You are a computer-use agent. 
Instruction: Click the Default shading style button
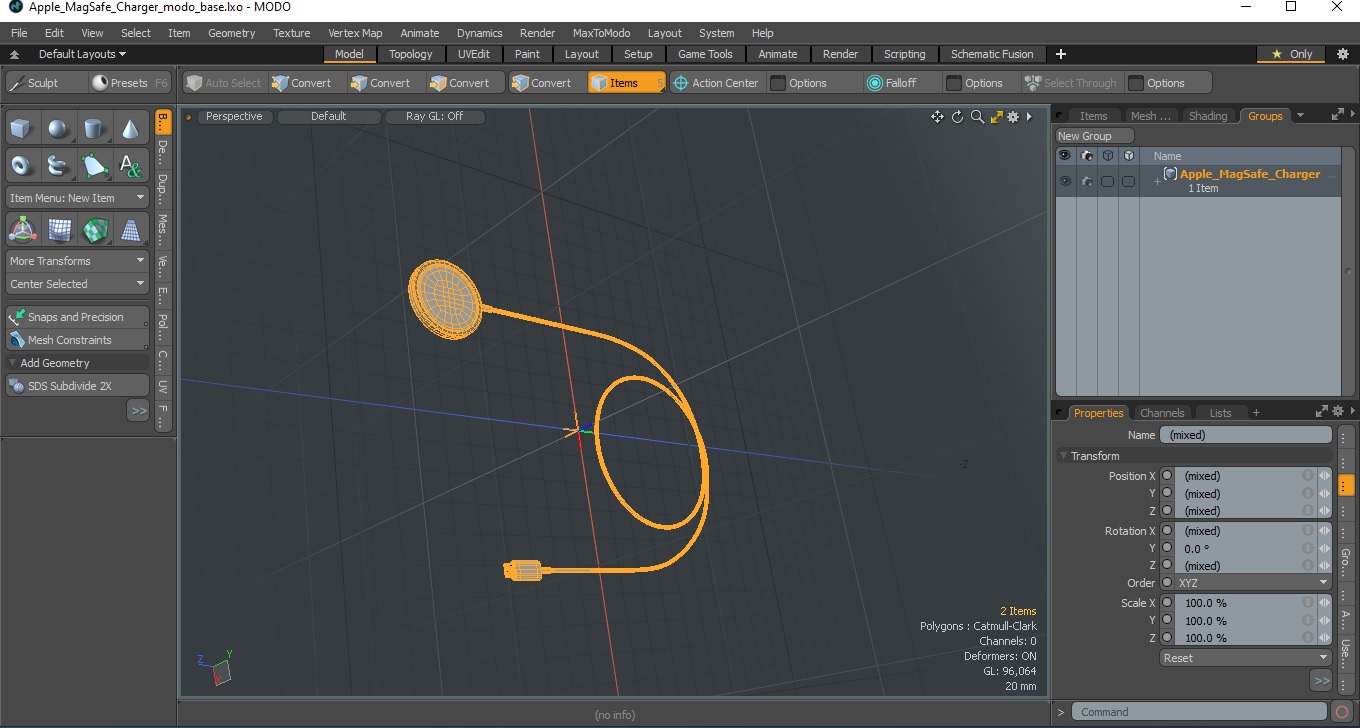point(329,116)
